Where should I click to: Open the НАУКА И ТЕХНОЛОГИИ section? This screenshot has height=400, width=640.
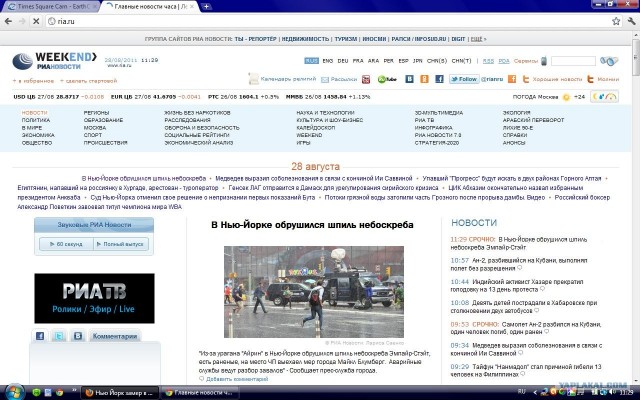325,113
